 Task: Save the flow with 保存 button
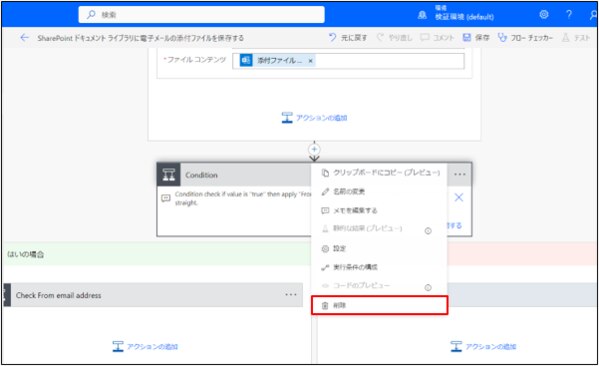tap(476, 37)
